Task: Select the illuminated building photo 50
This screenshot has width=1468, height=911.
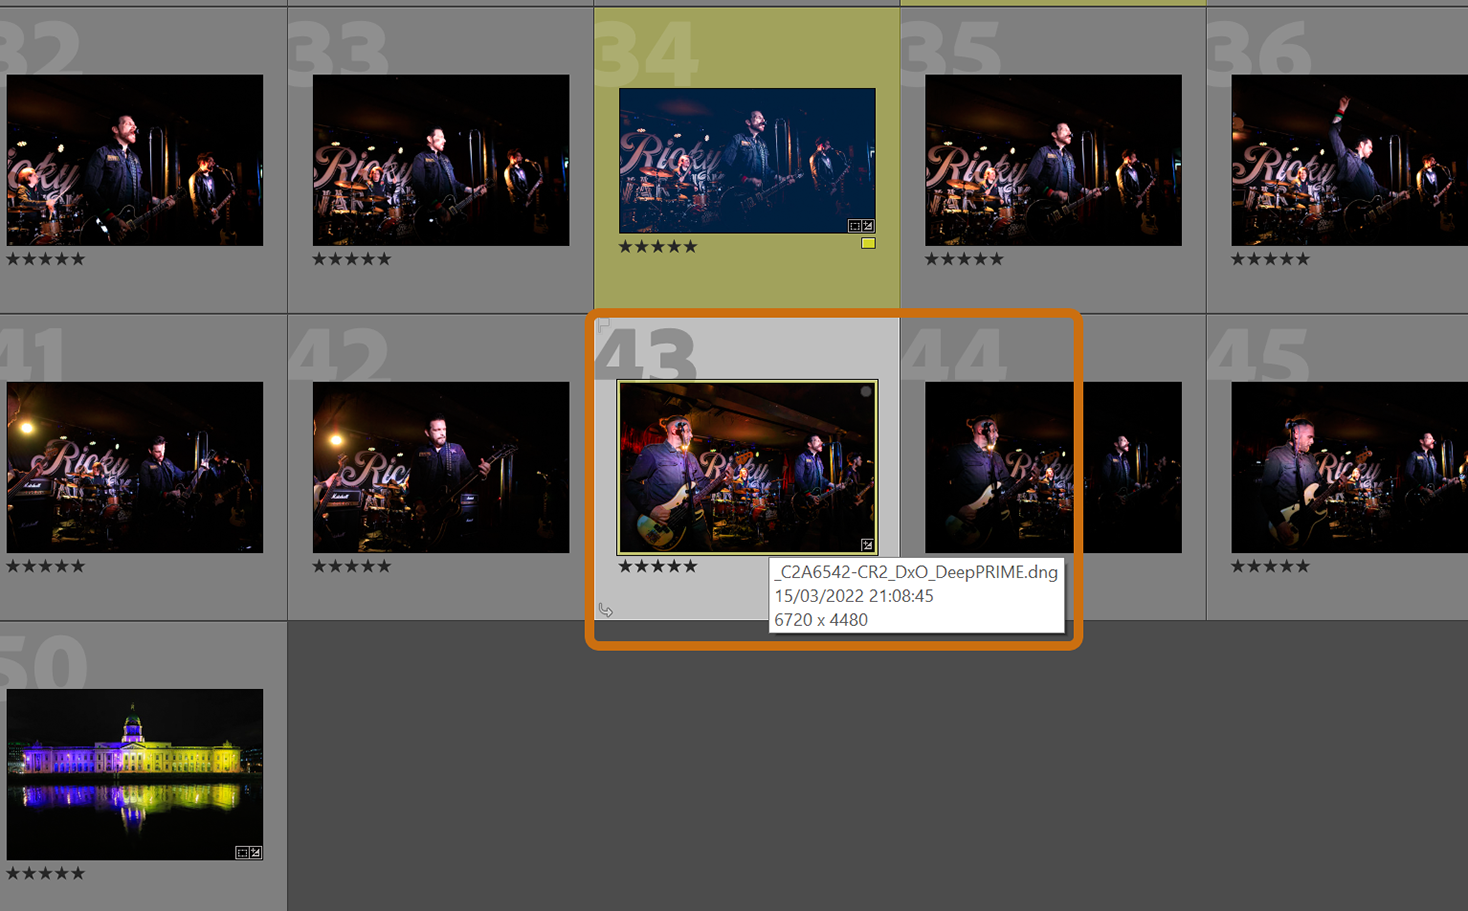Action: [135, 774]
